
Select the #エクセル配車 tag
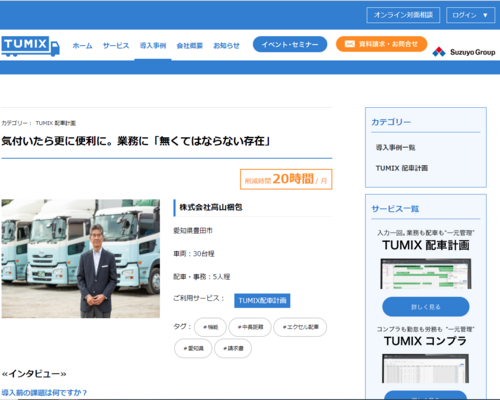pyautogui.click(x=300, y=327)
